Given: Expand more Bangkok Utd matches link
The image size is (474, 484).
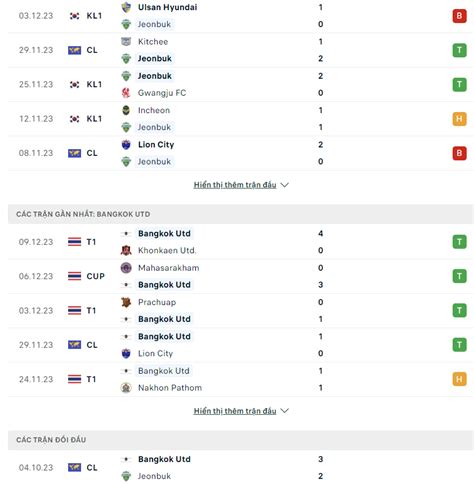Looking at the screenshot, I should (x=235, y=411).
